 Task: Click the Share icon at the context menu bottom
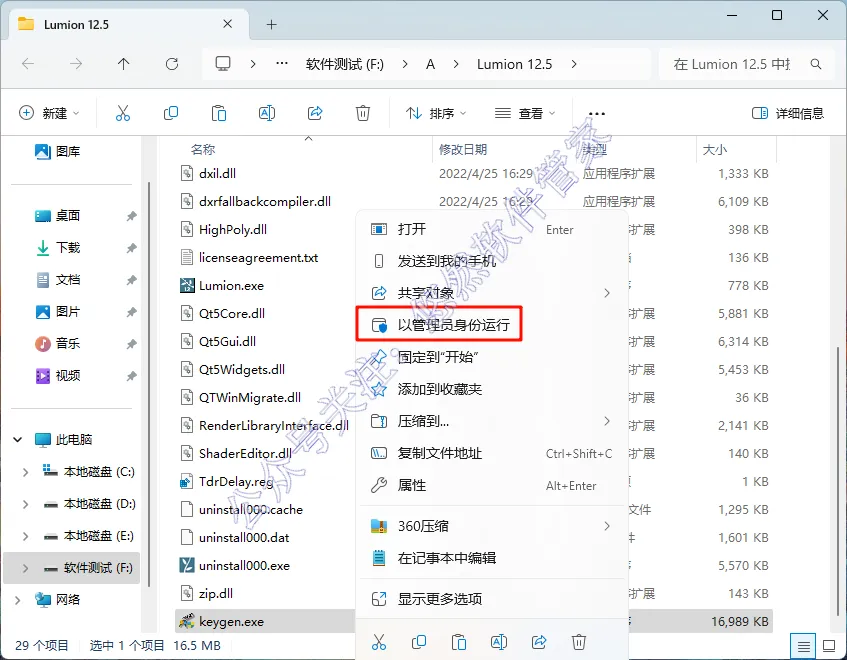pos(539,642)
